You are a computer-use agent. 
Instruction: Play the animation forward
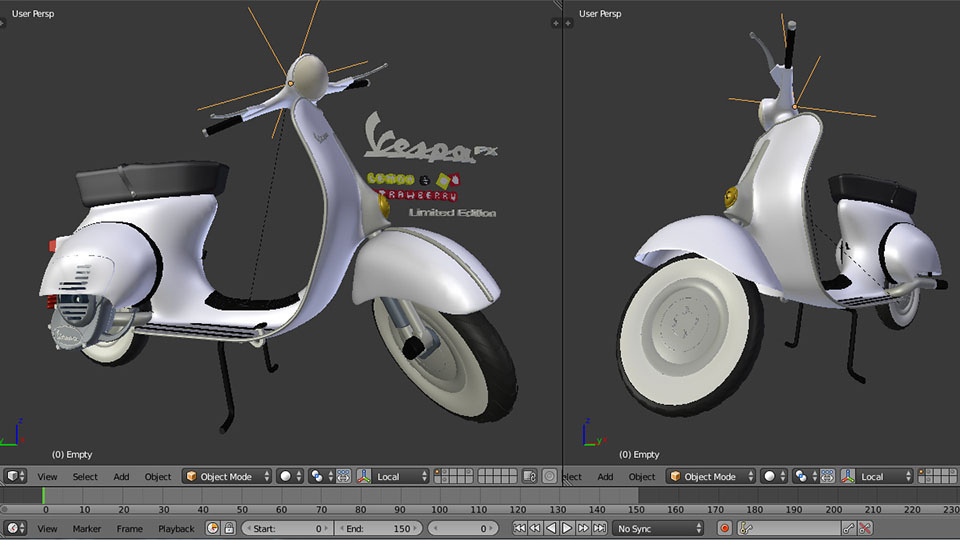567,528
